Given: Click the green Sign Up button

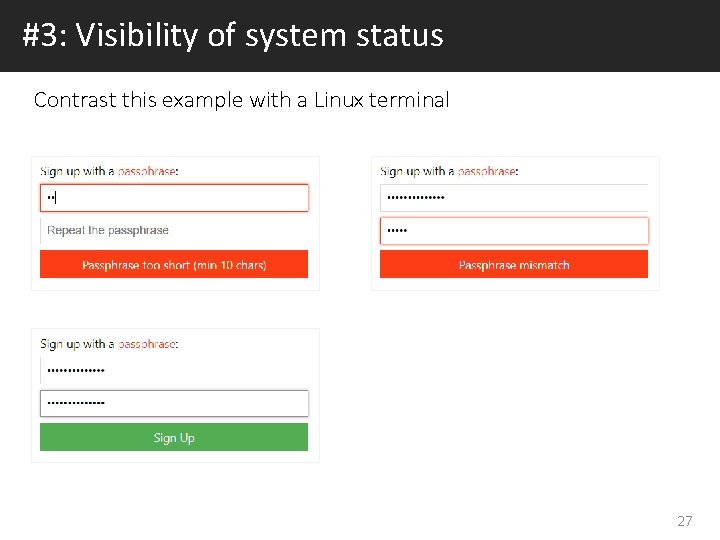Looking at the screenshot, I should (x=174, y=438).
